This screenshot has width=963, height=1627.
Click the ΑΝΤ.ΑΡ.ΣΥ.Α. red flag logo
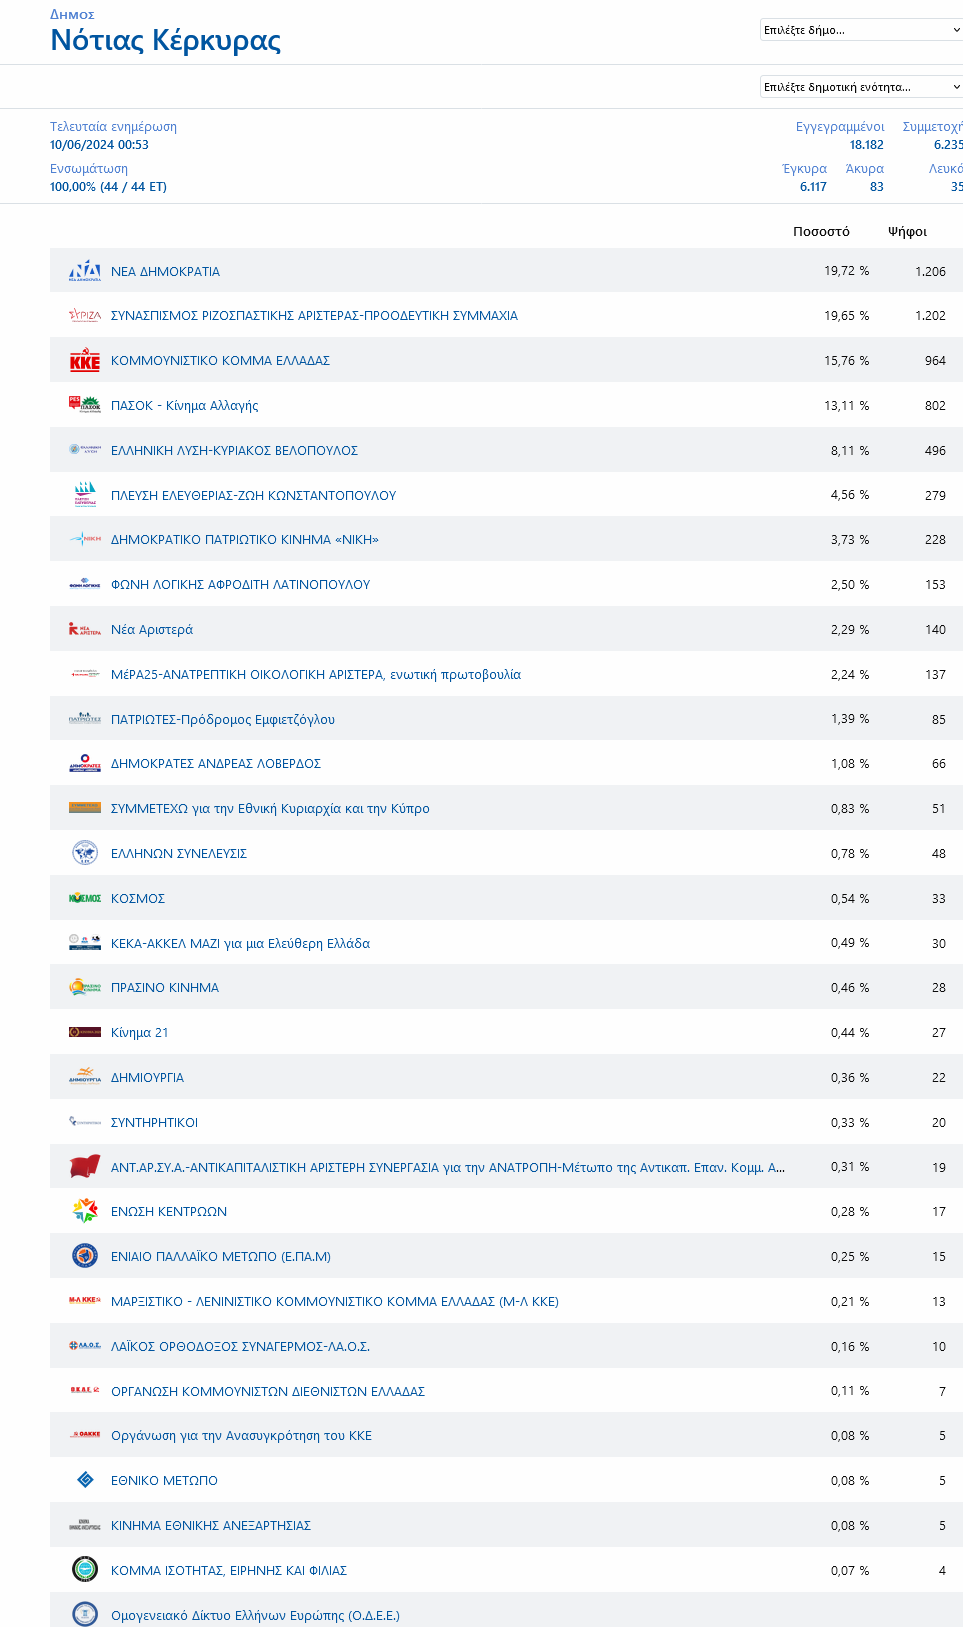[85, 1167]
